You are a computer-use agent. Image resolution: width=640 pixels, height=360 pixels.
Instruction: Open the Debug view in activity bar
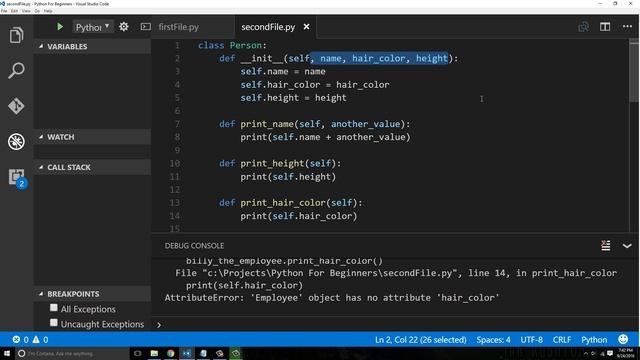coord(16,142)
